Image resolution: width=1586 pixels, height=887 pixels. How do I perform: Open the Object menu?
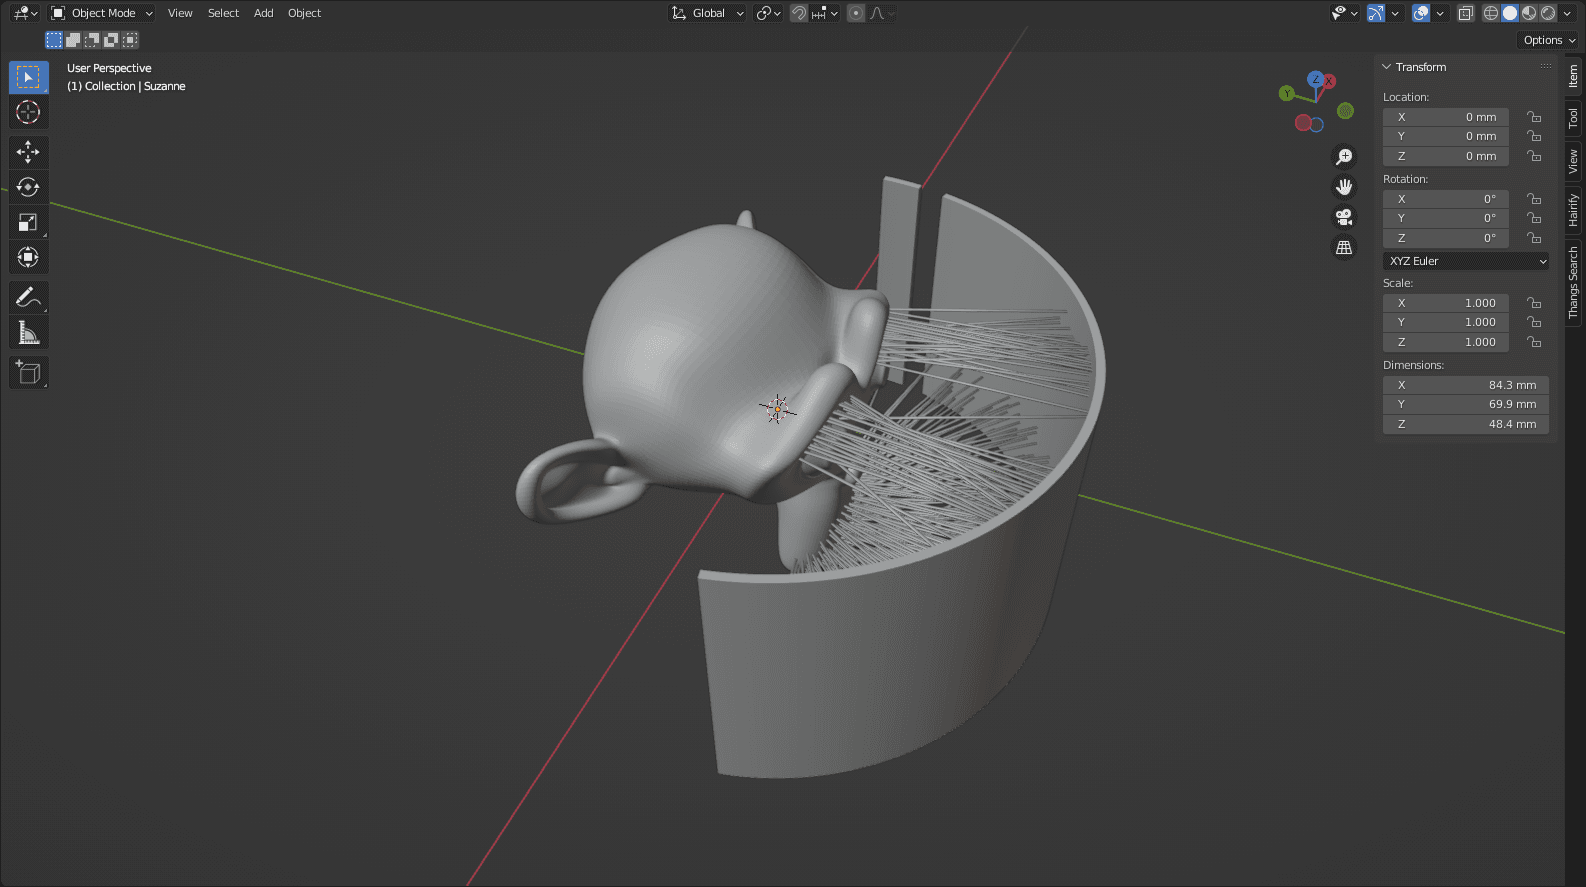click(304, 13)
